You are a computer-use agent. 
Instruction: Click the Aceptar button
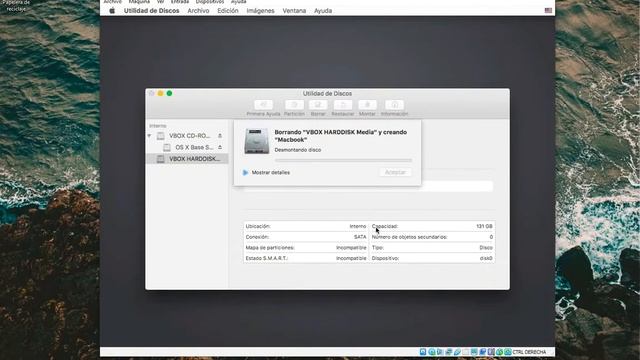(x=395, y=172)
